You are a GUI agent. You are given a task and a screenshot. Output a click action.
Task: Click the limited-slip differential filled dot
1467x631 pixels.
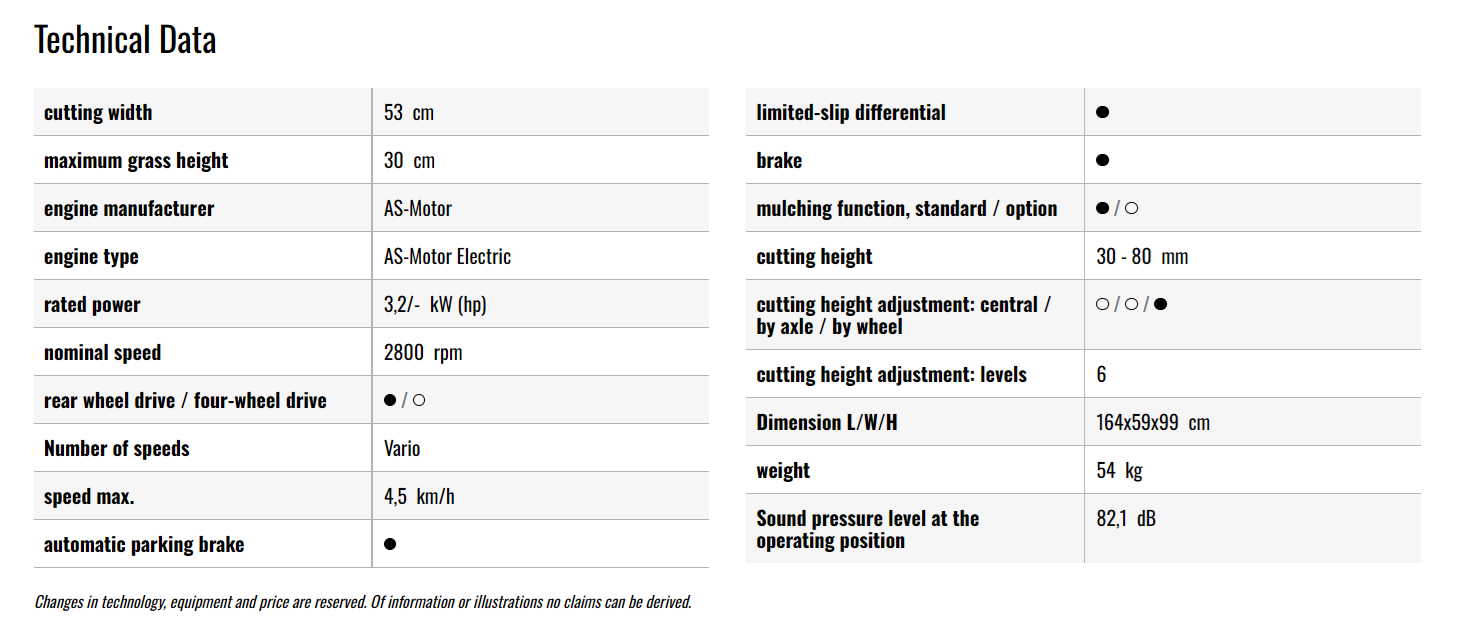point(1102,112)
